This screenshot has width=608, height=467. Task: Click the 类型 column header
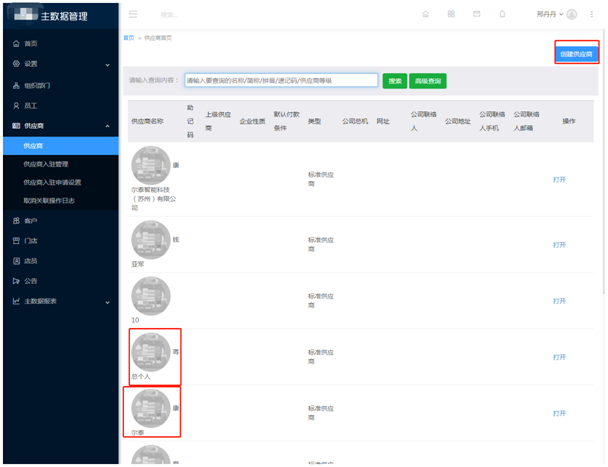314,121
